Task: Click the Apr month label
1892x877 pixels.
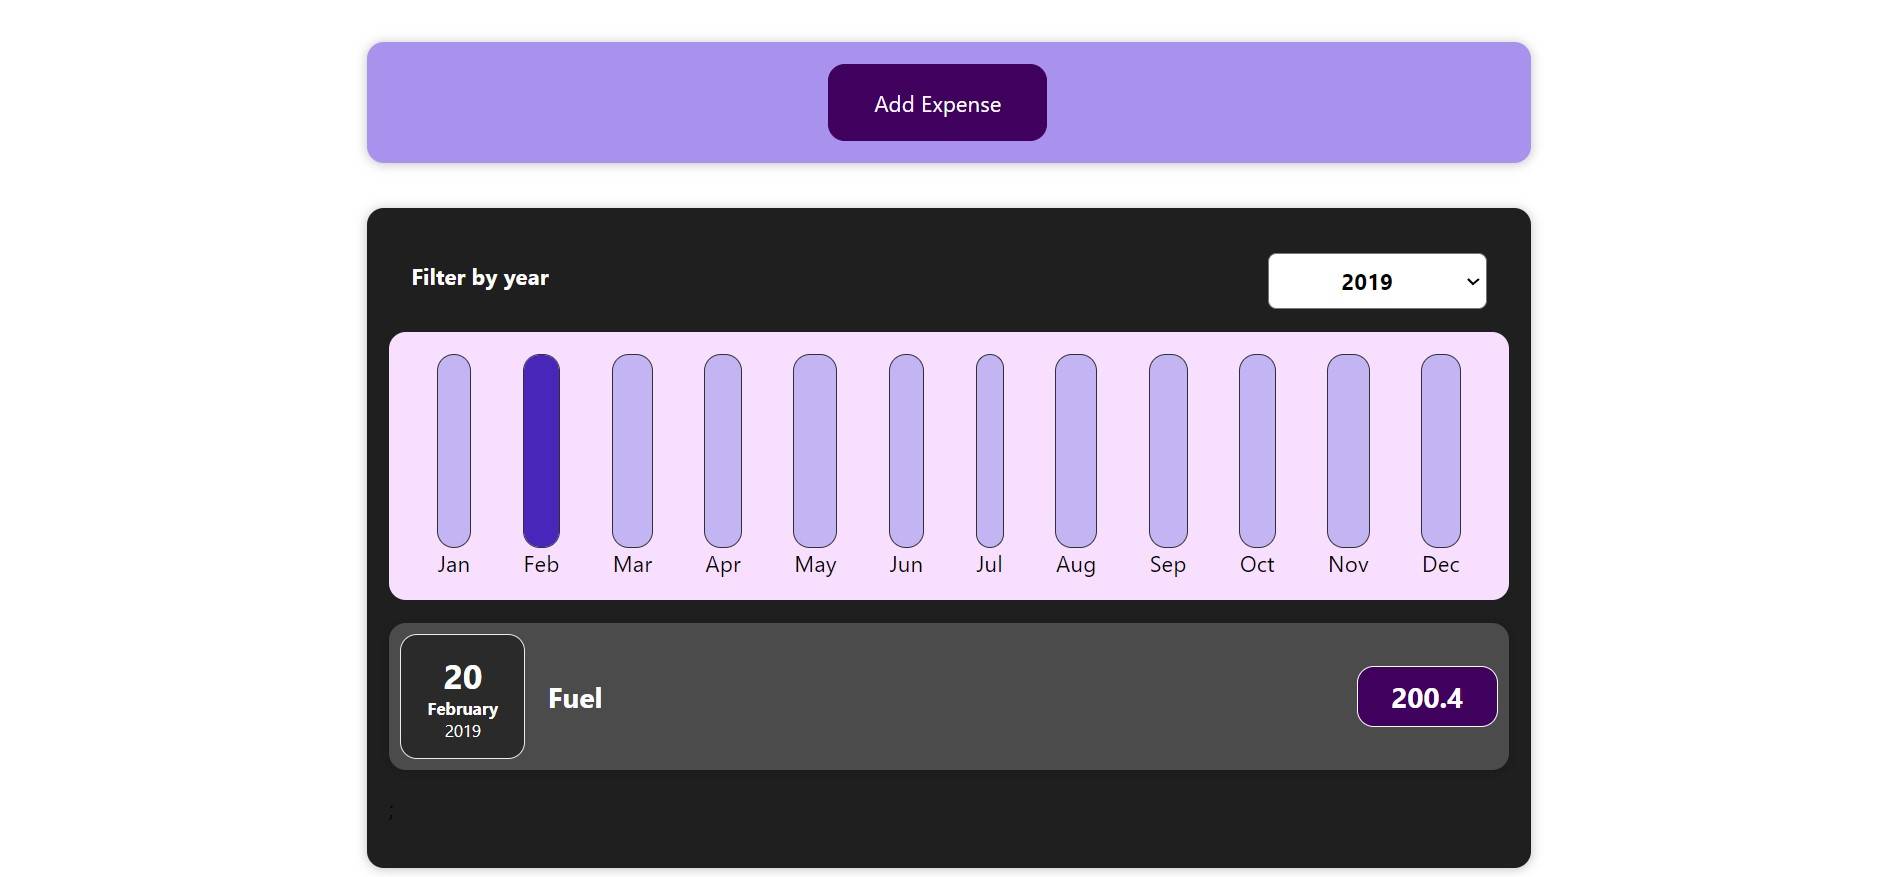Action: point(723,565)
